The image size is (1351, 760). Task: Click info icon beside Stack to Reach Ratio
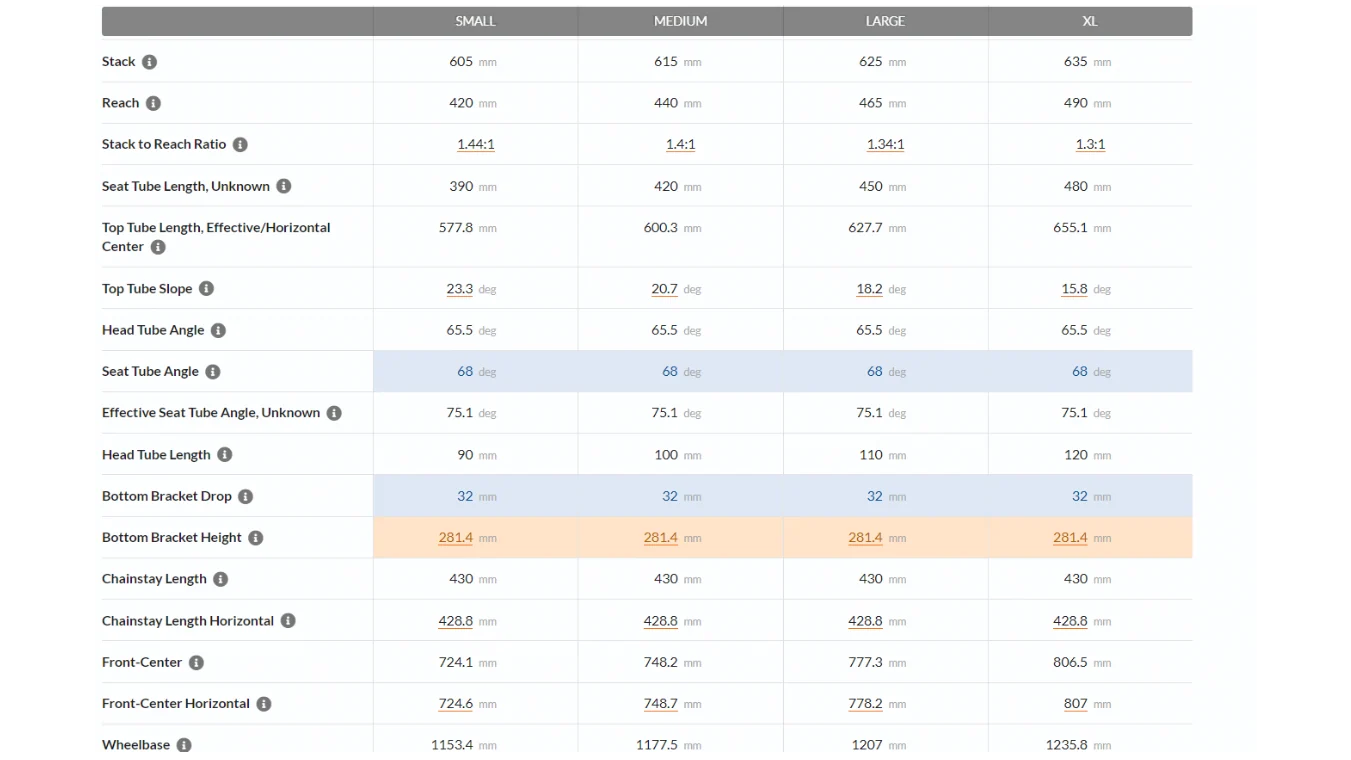coord(240,145)
